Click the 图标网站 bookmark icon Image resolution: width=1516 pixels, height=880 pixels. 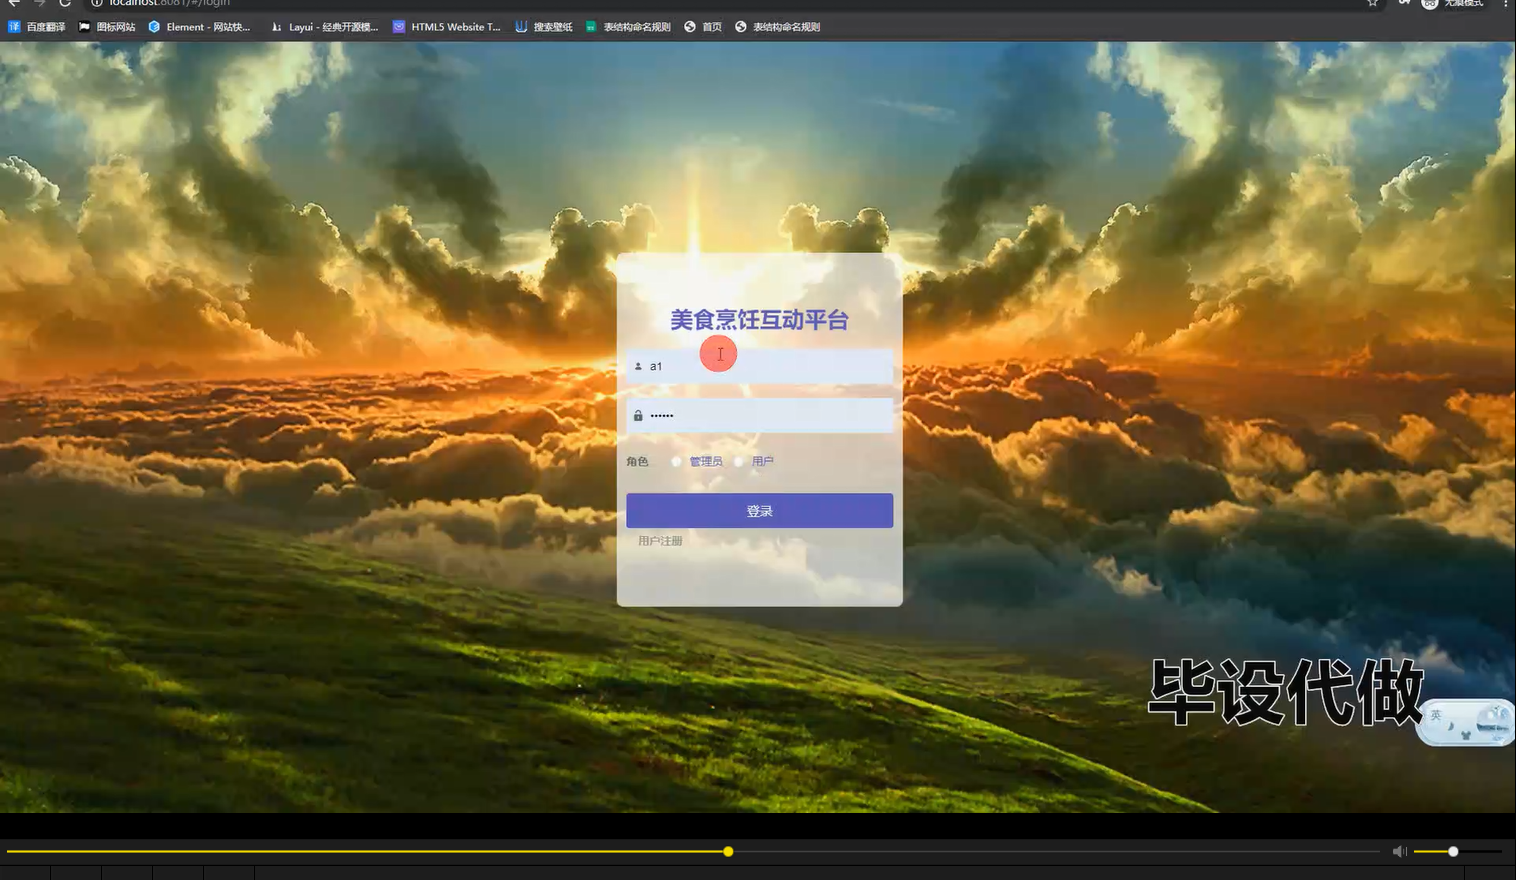click(84, 27)
